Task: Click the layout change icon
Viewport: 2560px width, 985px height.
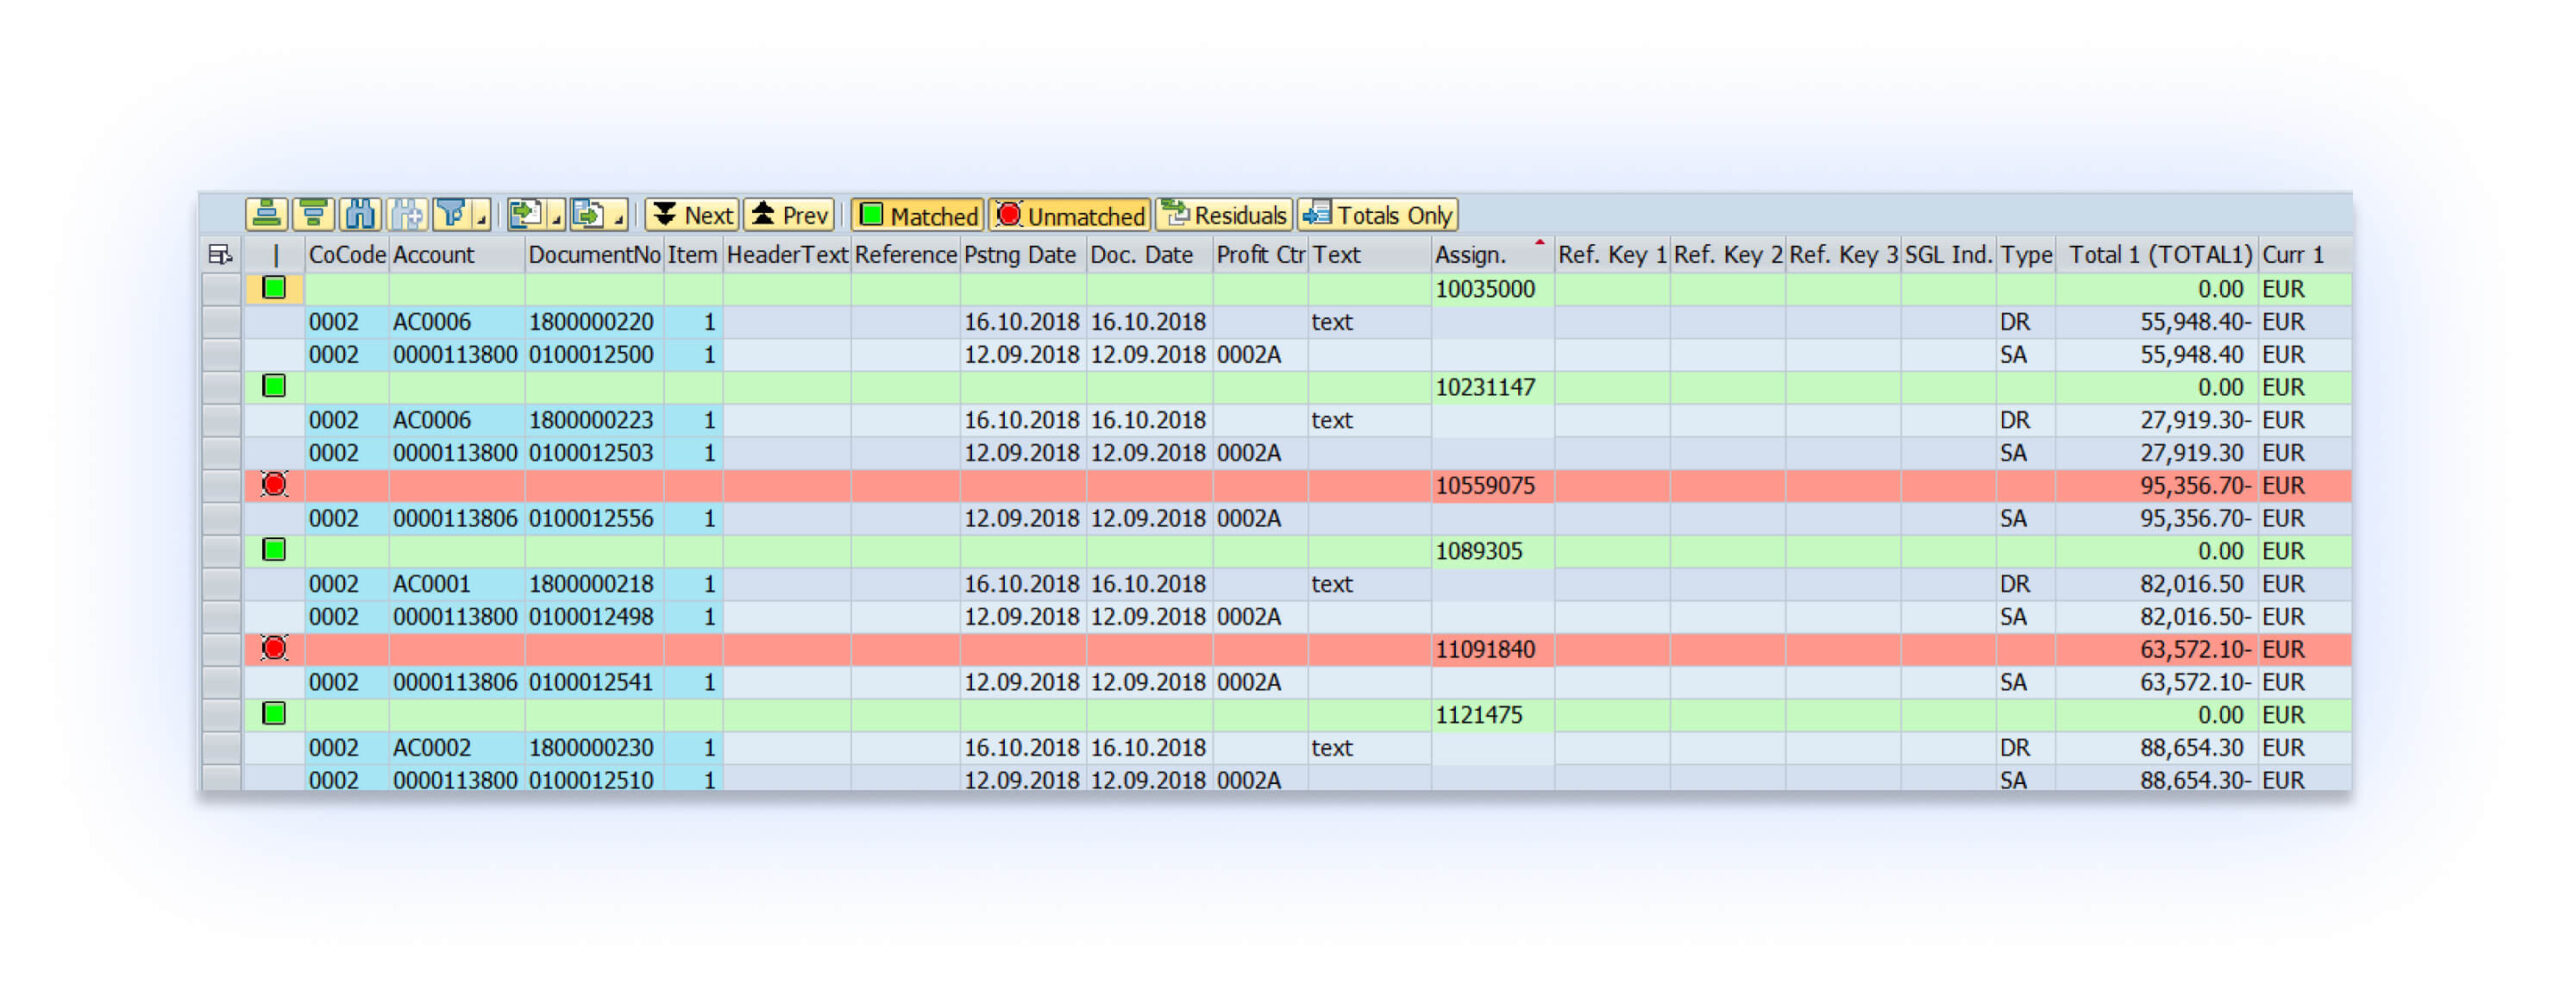Action: [x=589, y=214]
